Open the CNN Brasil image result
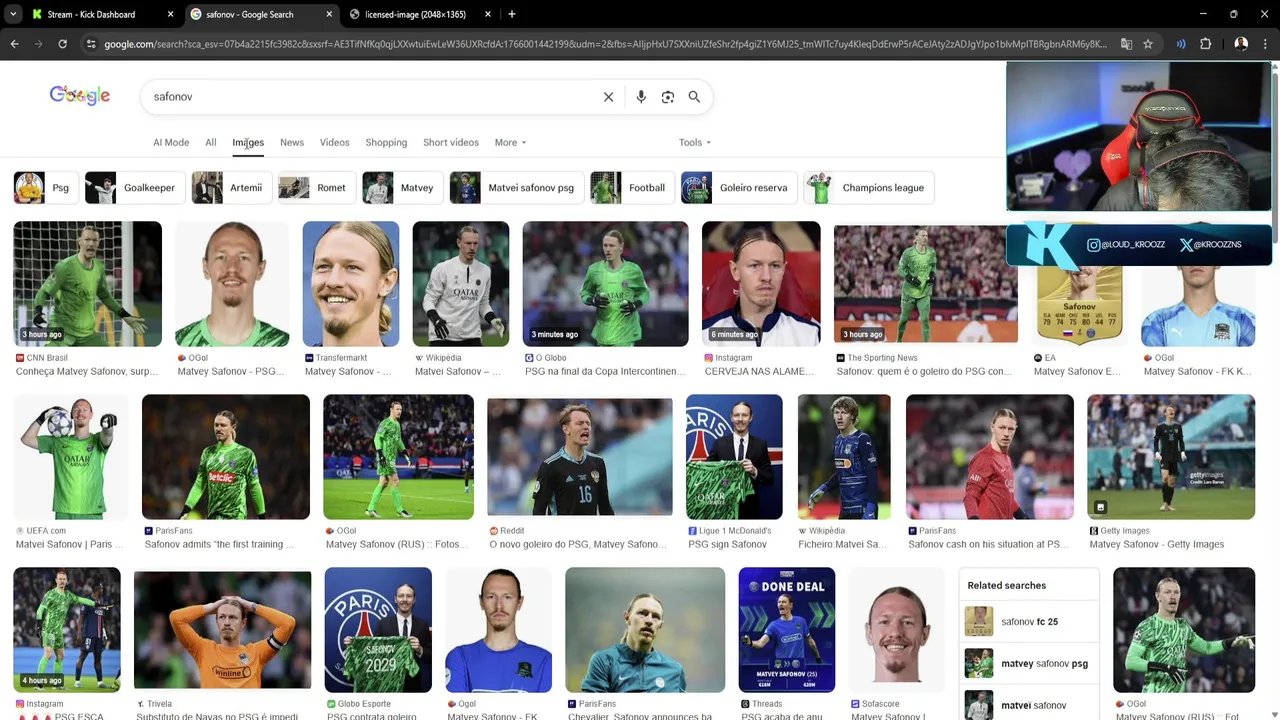The width and height of the screenshot is (1280, 720). pyautogui.click(x=87, y=284)
